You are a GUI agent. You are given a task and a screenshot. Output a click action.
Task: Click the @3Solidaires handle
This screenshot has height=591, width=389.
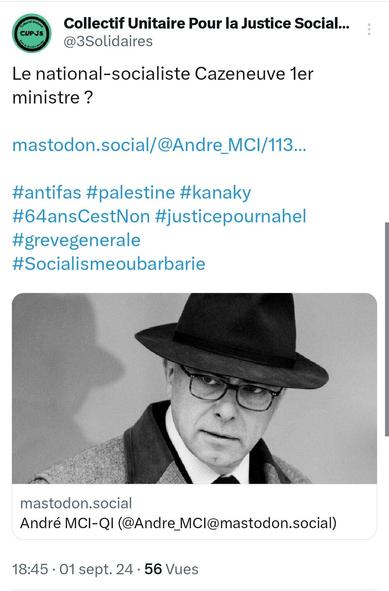coord(108,41)
